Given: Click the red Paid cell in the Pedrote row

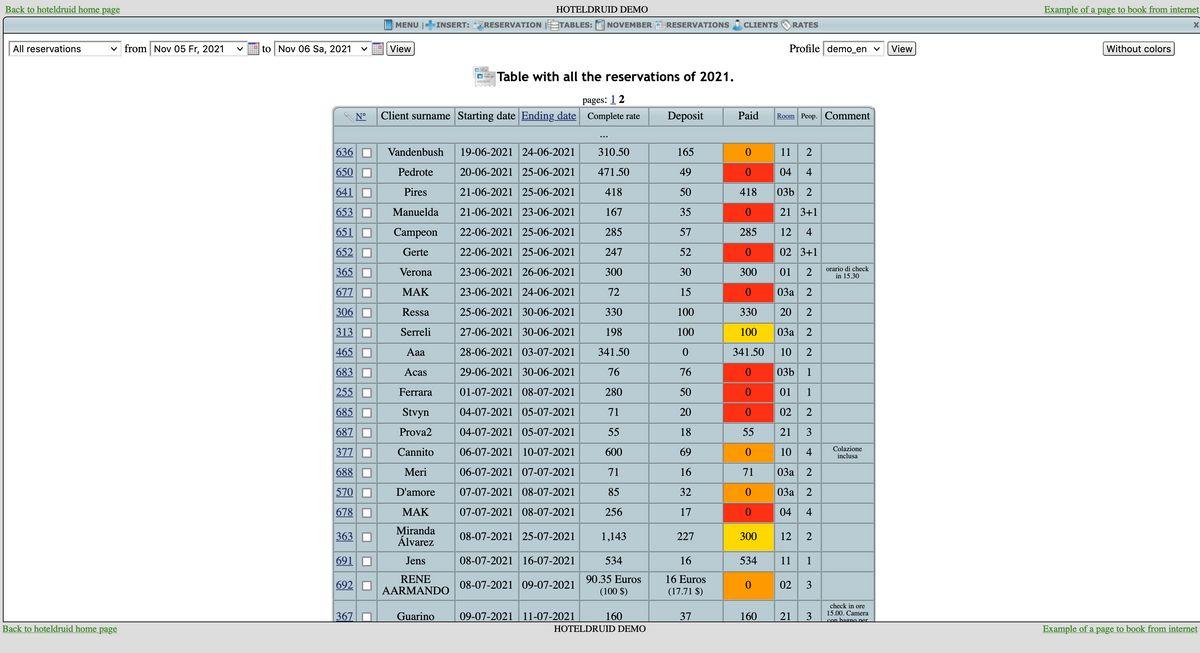Looking at the screenshot, I should [748, 172].
